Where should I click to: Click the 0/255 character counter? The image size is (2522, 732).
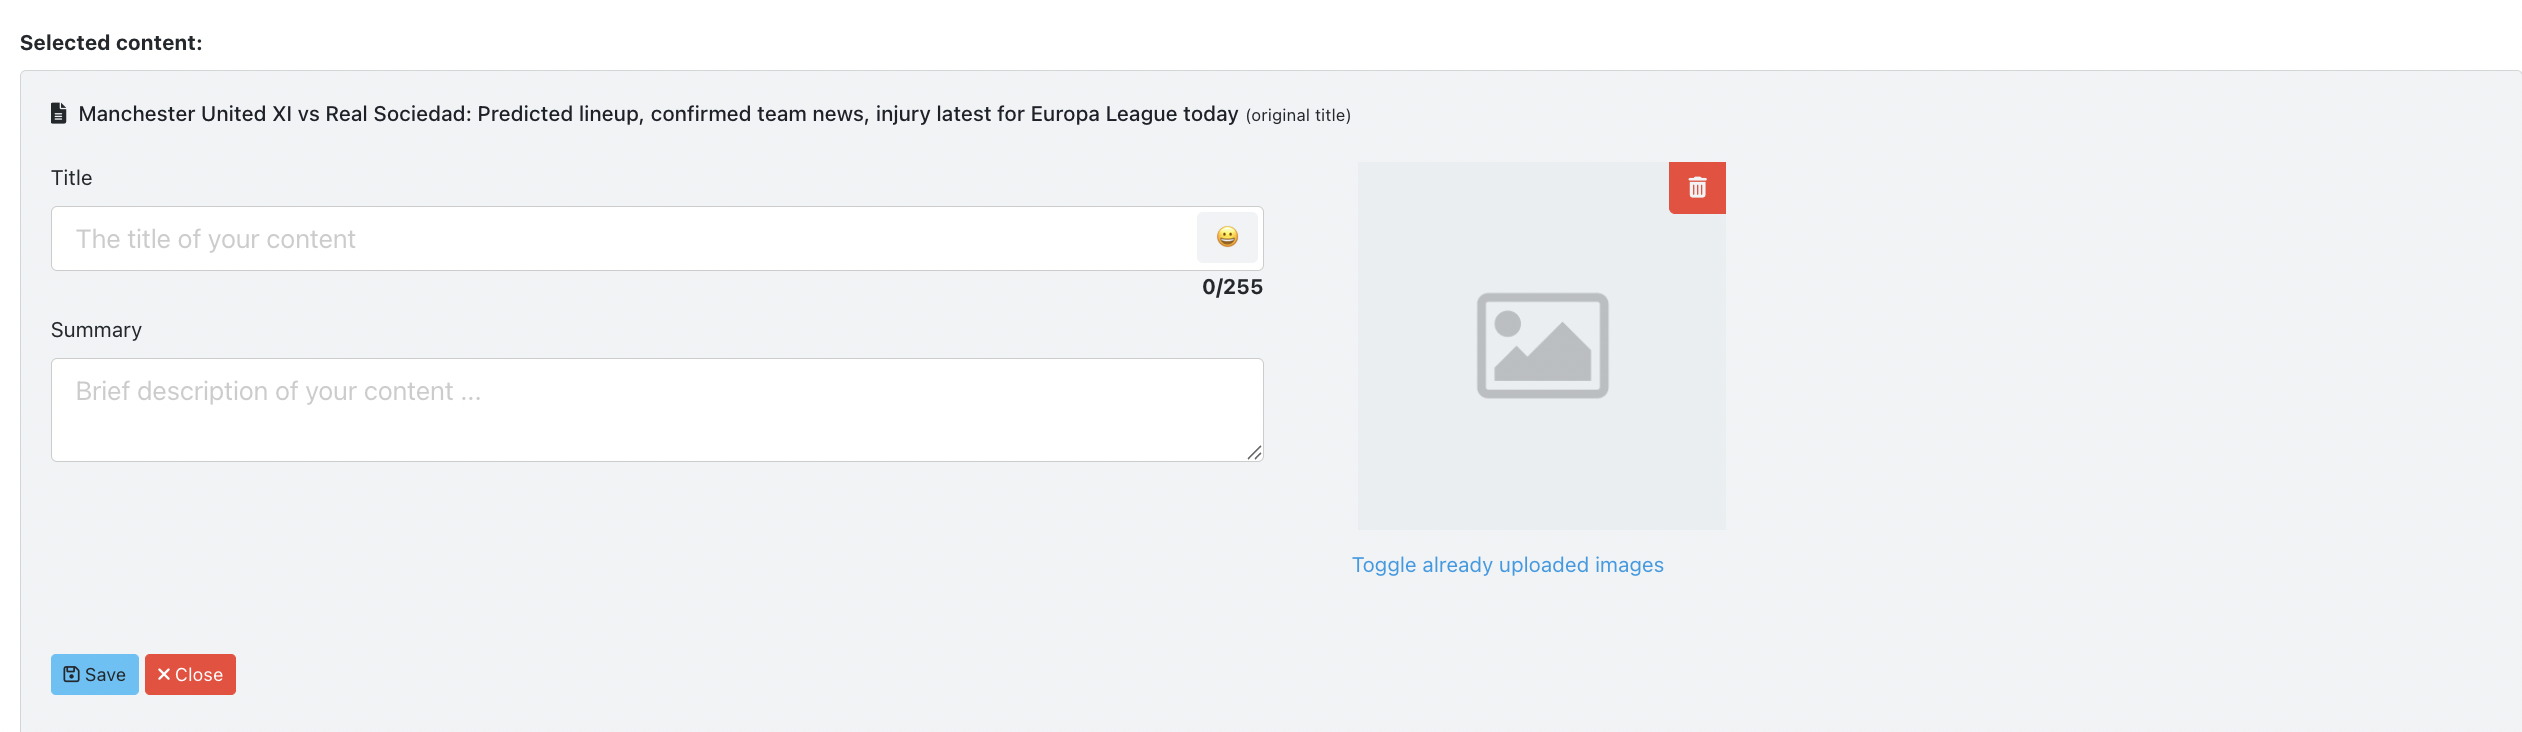1232,287
